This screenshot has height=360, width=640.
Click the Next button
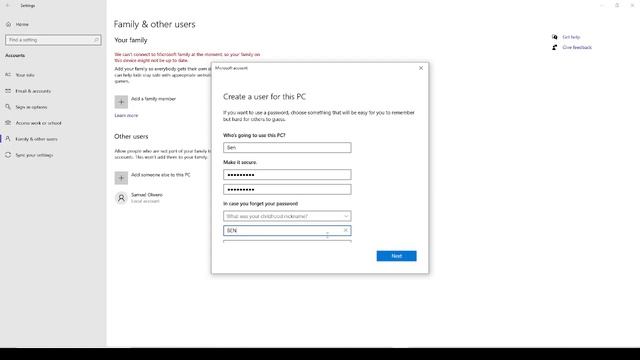point(396,256)
